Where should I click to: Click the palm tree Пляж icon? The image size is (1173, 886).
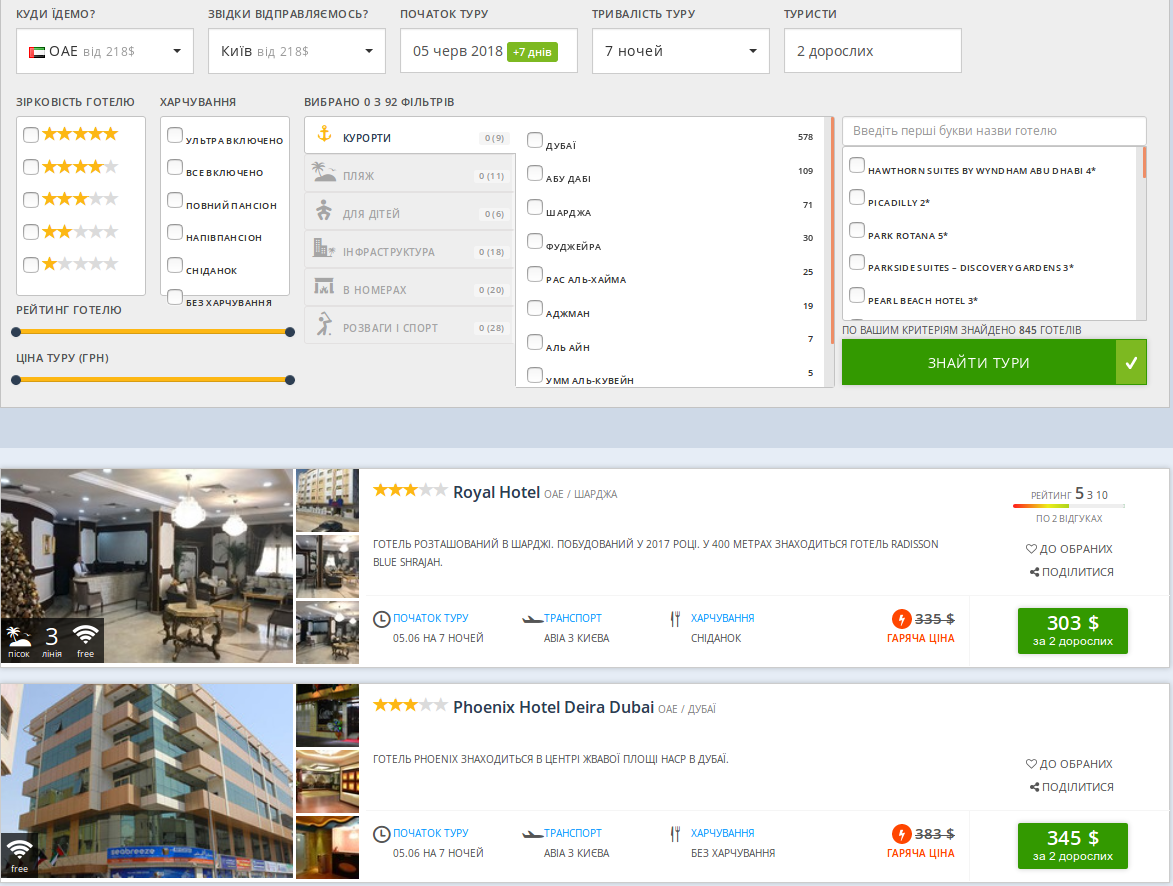point(323,174)
